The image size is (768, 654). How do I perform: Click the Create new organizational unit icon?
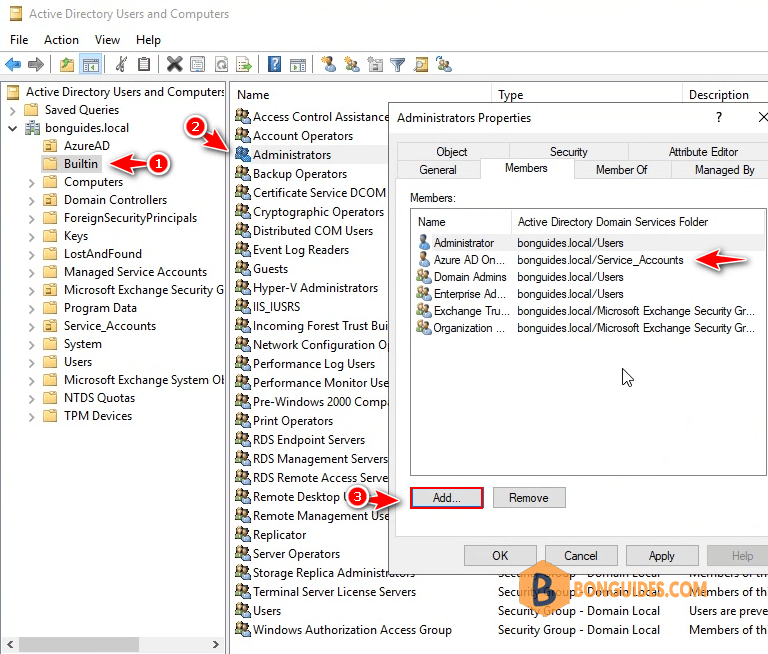(375, 64)
